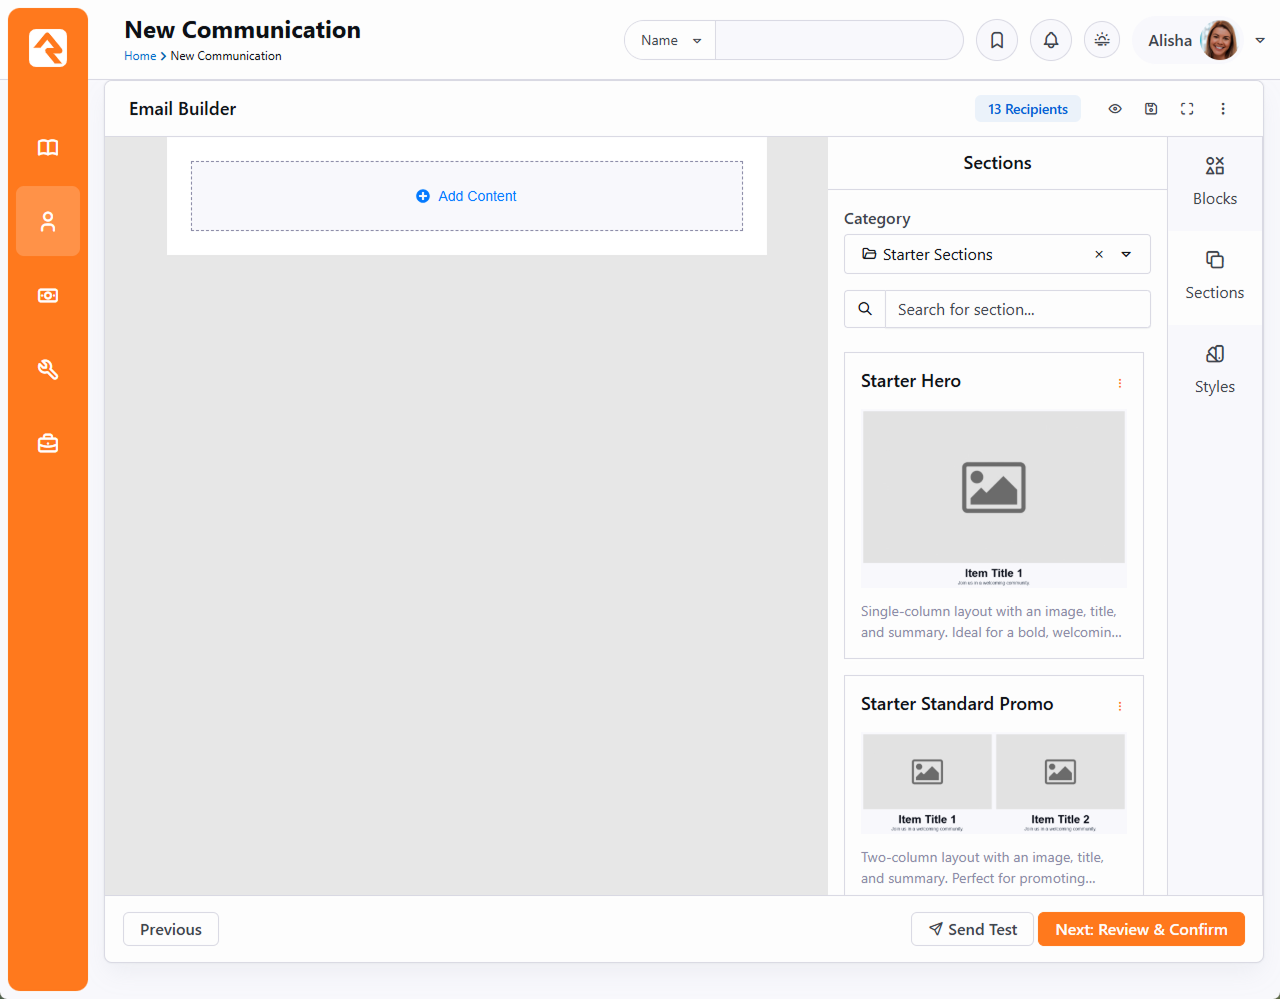Clear the Starter Sections category selection
This screenshot has height=999, width=1280.
[1099, 255]
